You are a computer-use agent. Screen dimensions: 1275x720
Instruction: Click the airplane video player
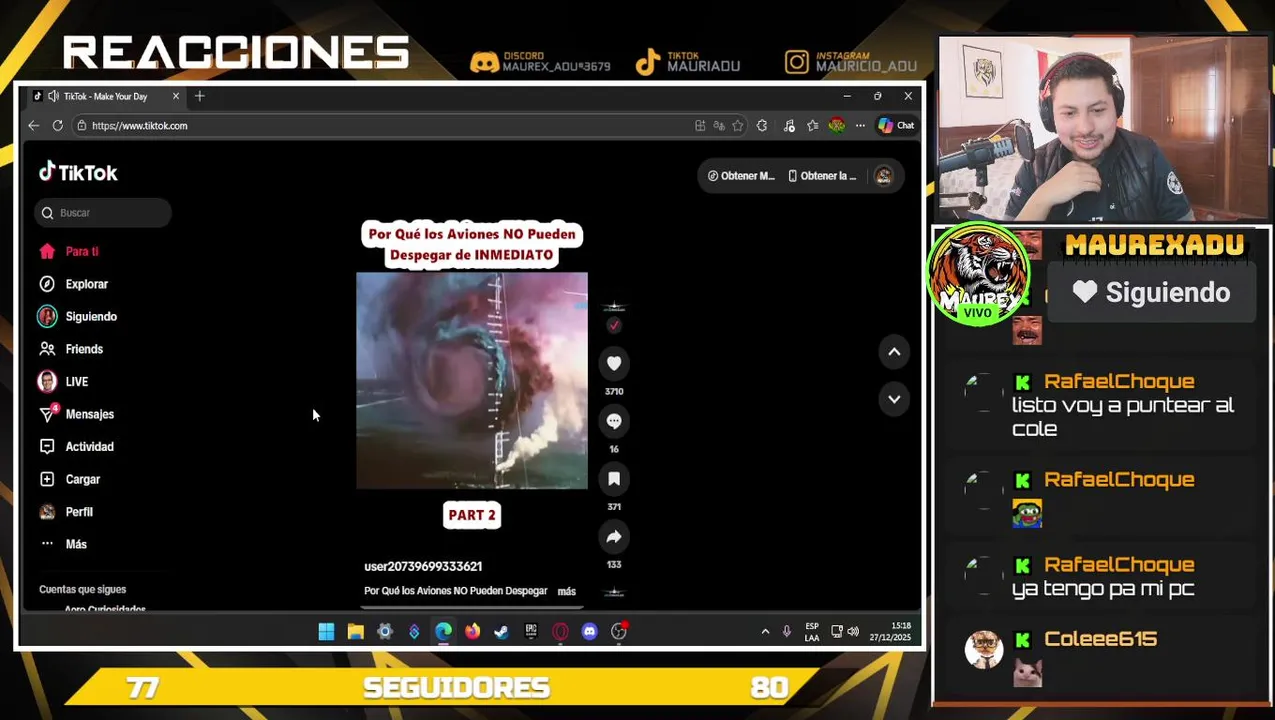click(x=472, y=381)
